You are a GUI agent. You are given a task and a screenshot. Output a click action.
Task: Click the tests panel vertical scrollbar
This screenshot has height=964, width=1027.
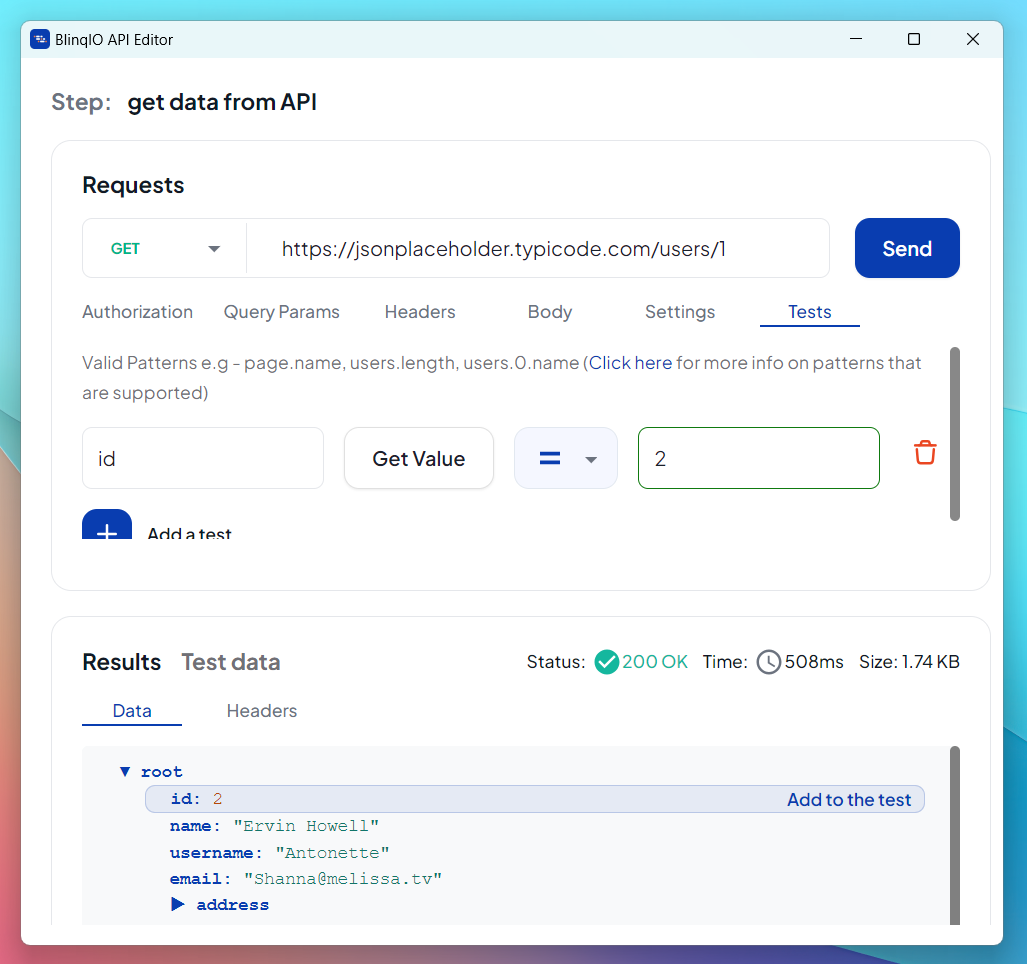click(955, 434)
